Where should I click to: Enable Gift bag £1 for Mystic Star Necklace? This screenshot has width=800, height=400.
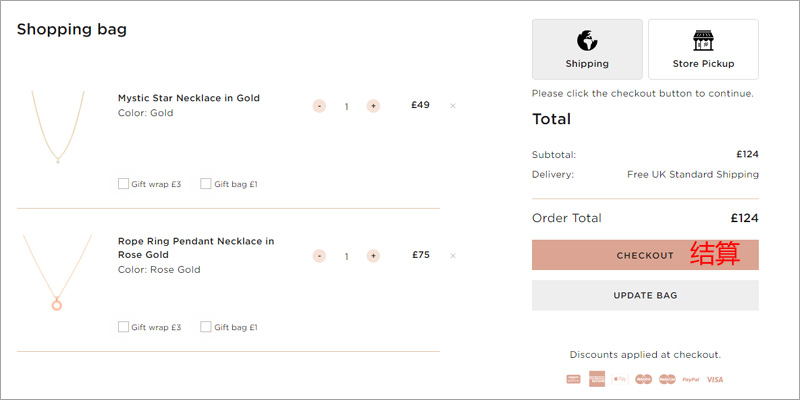pos(206,184)
